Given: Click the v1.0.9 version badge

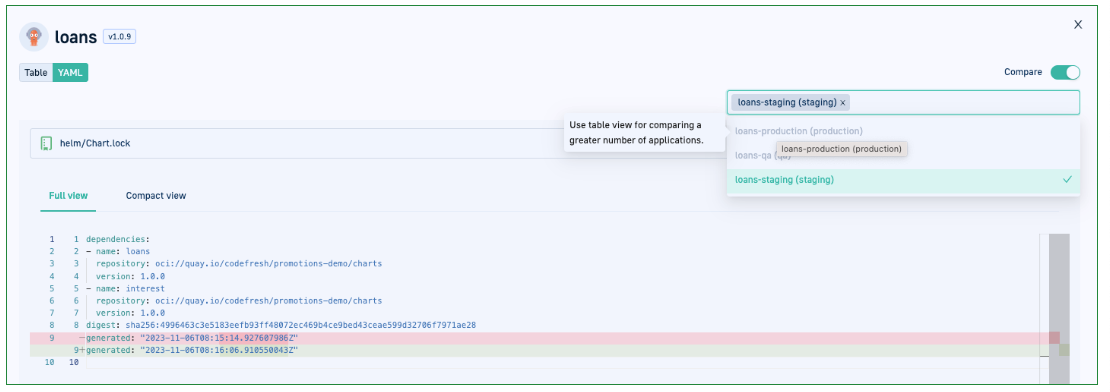Looking at the screenshot, I should pos(119,36).
